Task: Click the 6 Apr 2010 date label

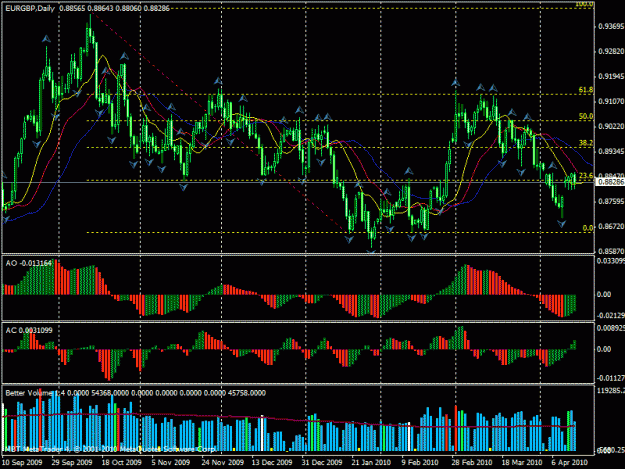Action: tap(570, 462)
